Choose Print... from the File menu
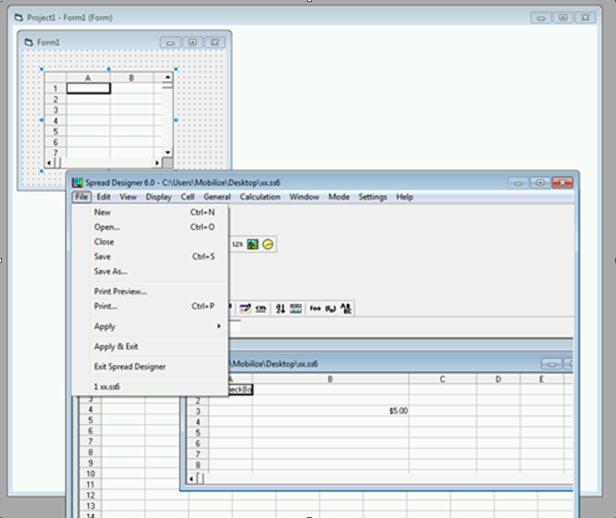616x518 pixels. pos(150,306)
